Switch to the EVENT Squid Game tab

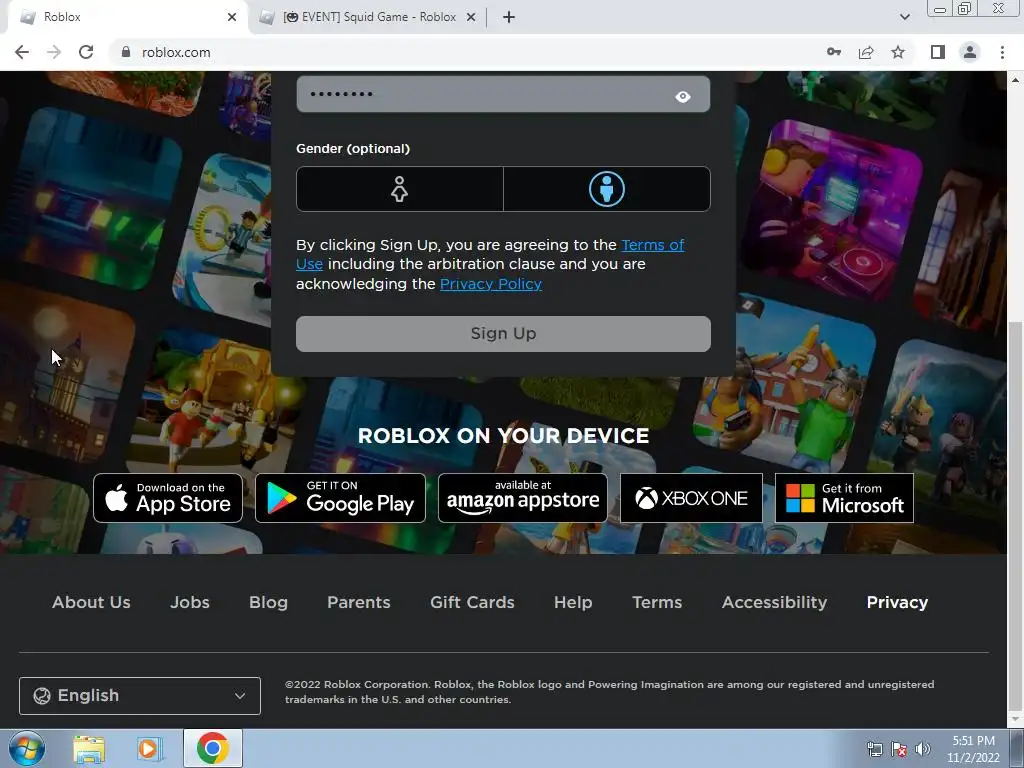368,17
